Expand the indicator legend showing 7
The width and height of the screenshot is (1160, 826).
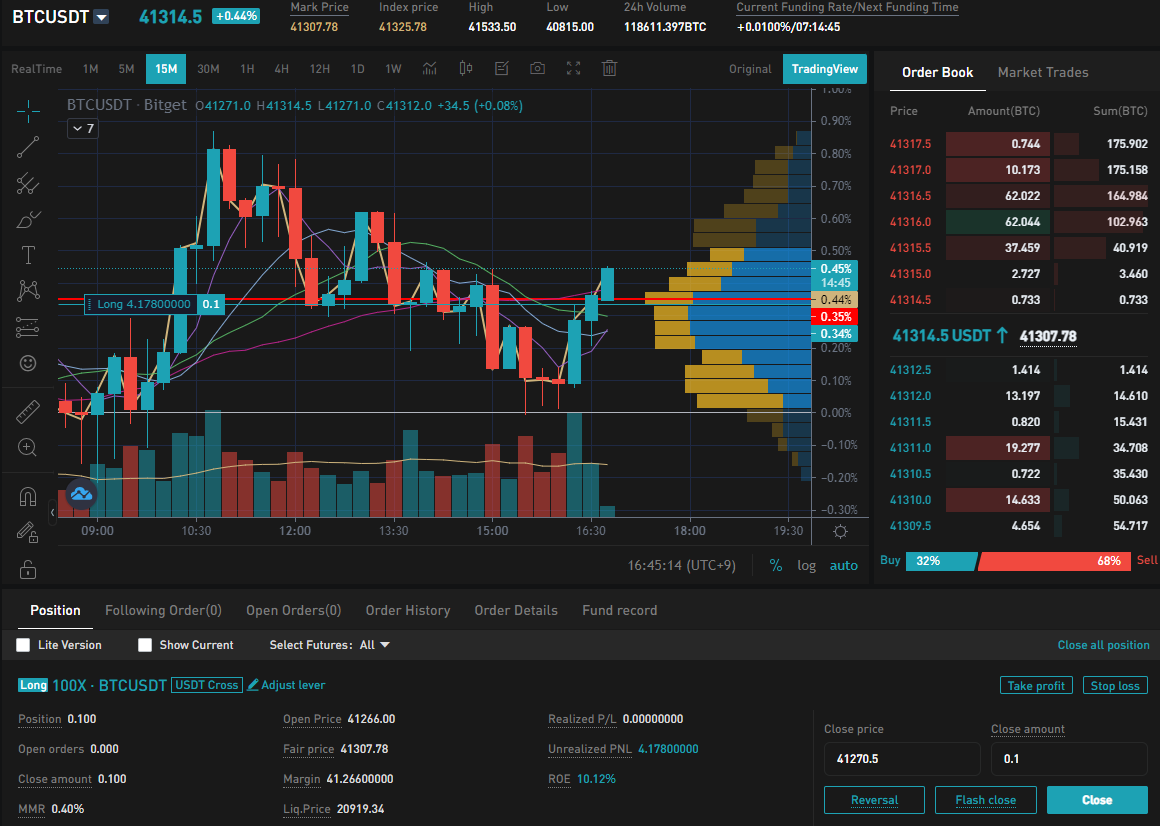82,129
